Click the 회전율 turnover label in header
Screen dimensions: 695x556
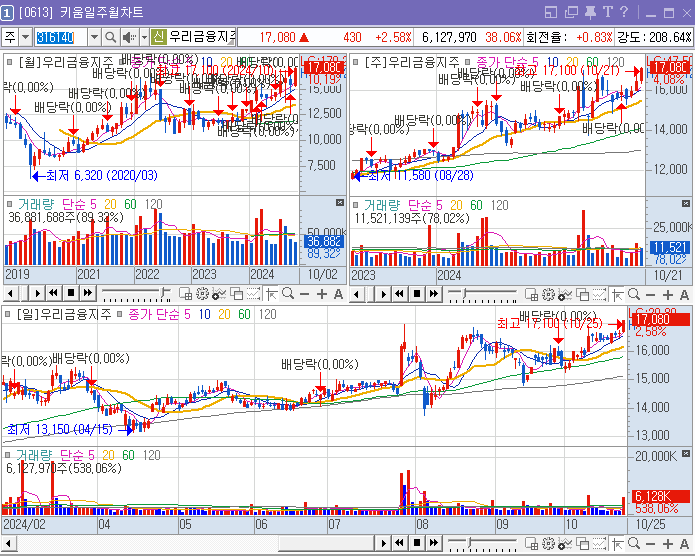547,37
